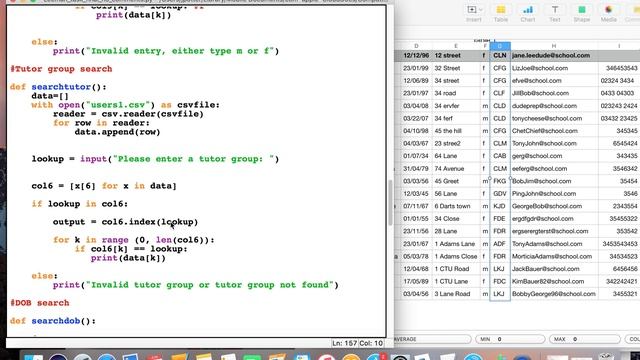Viewport: 640px width, 360px height.
Task: Select cell 'gerg@school.com'
Action: coord(536,156)
